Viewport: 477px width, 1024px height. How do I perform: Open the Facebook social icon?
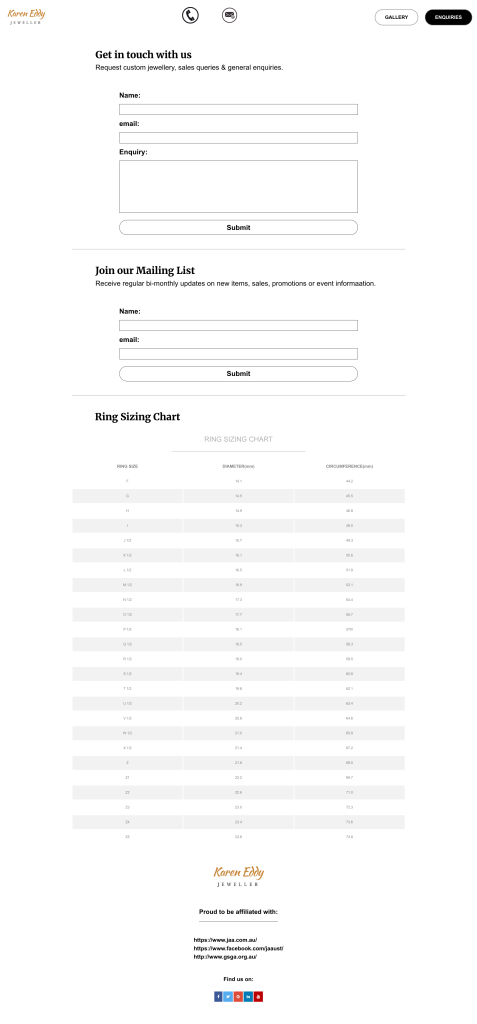point(218,997)
